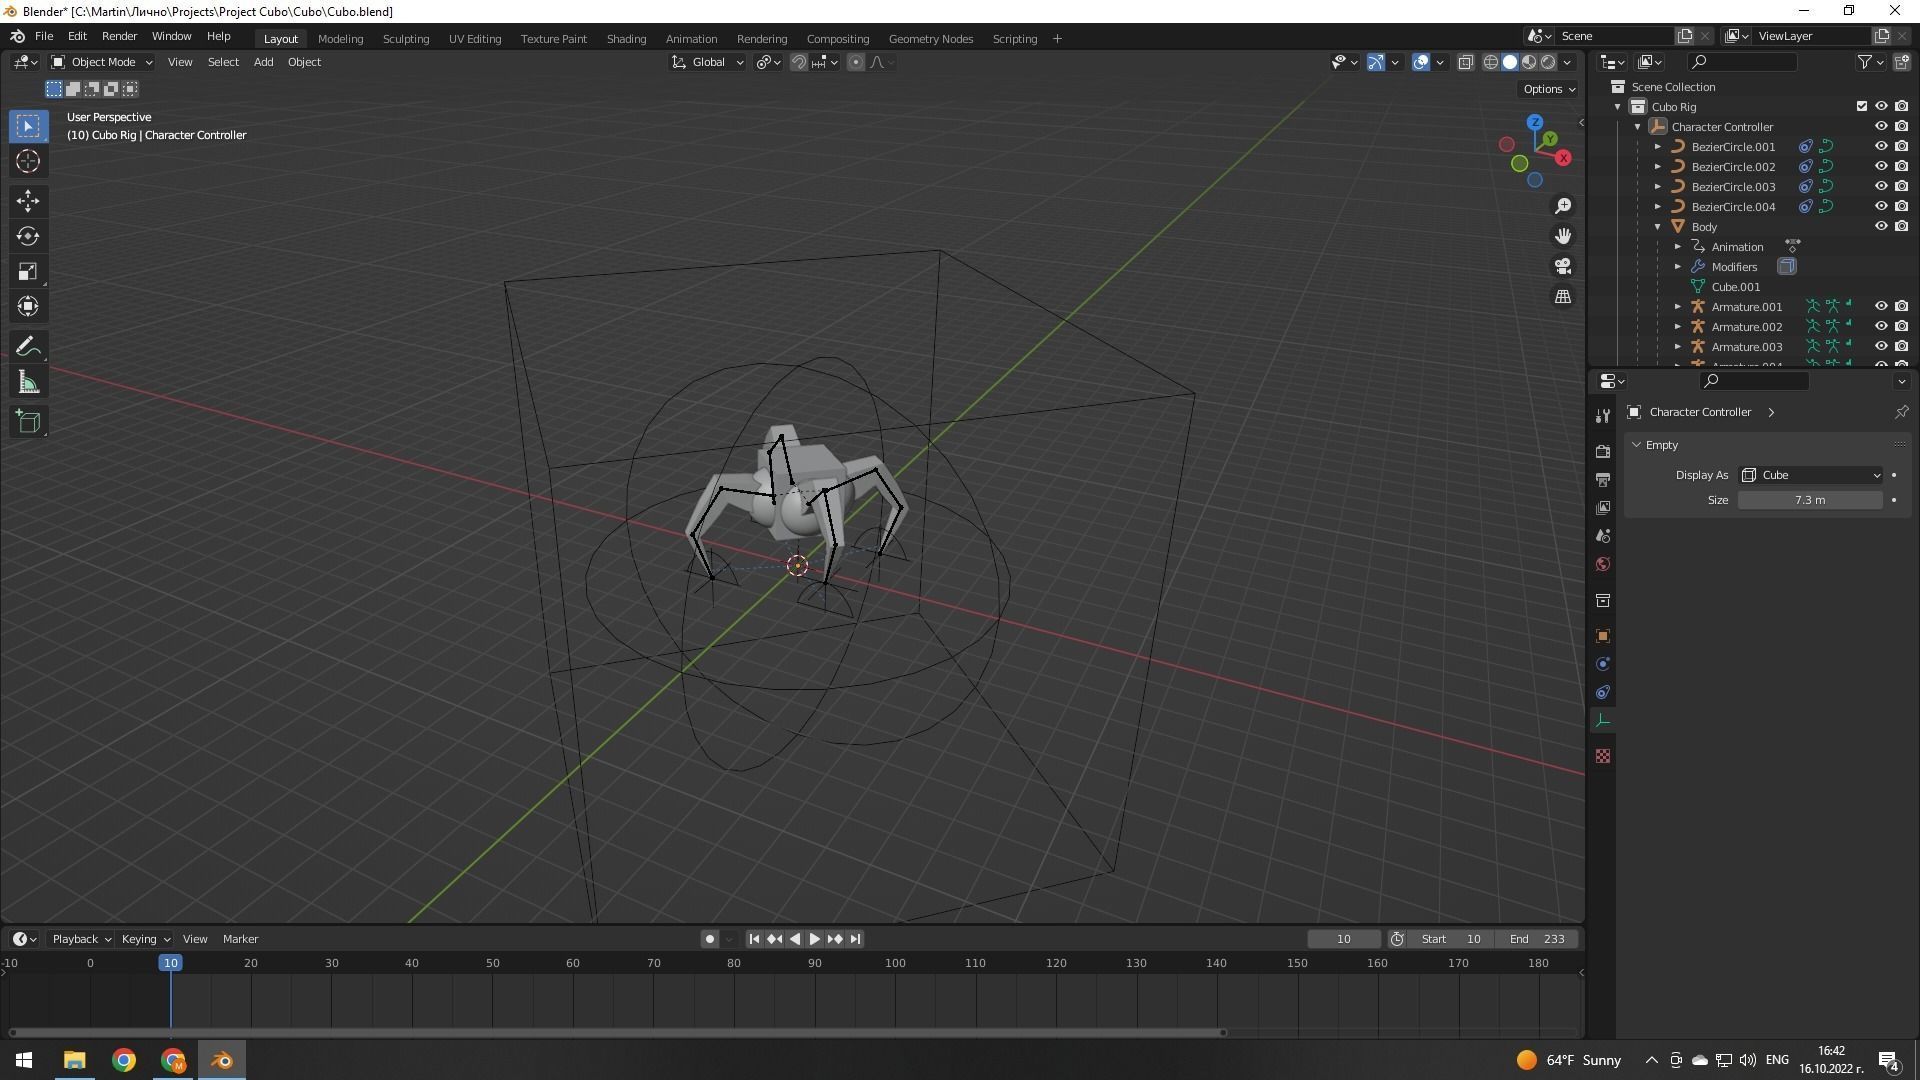Toggle X-ray display mode
Viewport: 1920px width, 1080px height.
tap(1465, 62)
